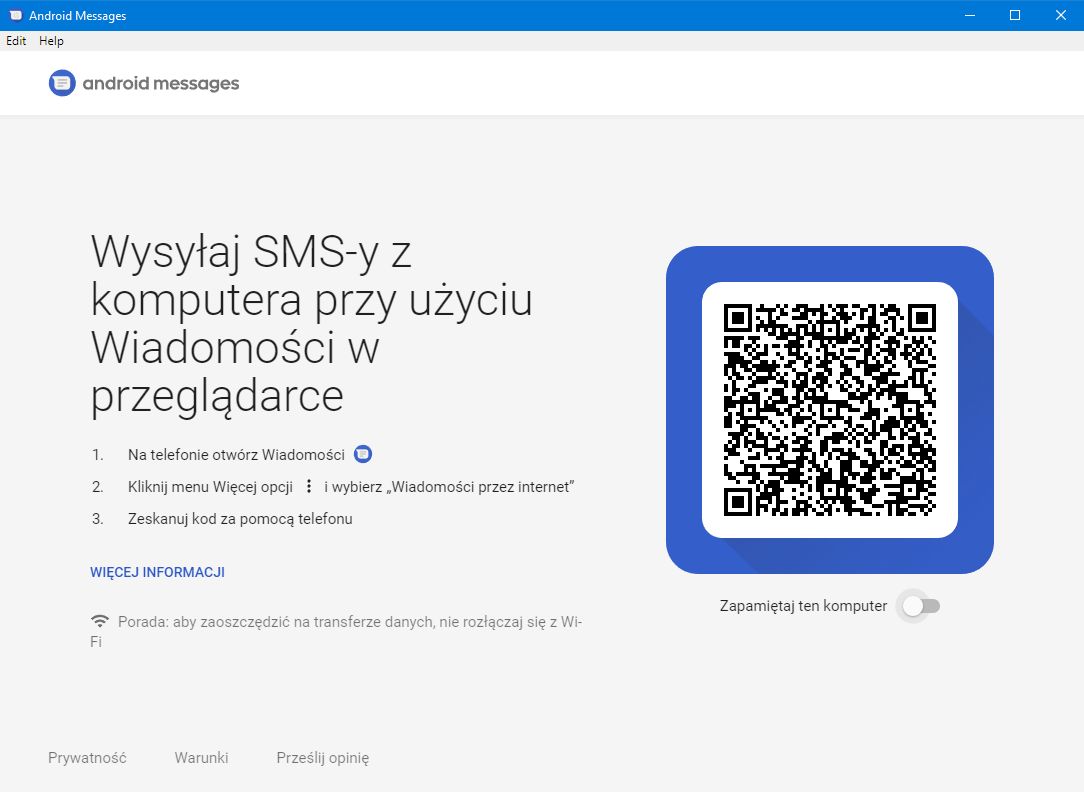Open the Prywatność footer link
The width and height of the screenshot is (1084, 792).
(87, 757)
